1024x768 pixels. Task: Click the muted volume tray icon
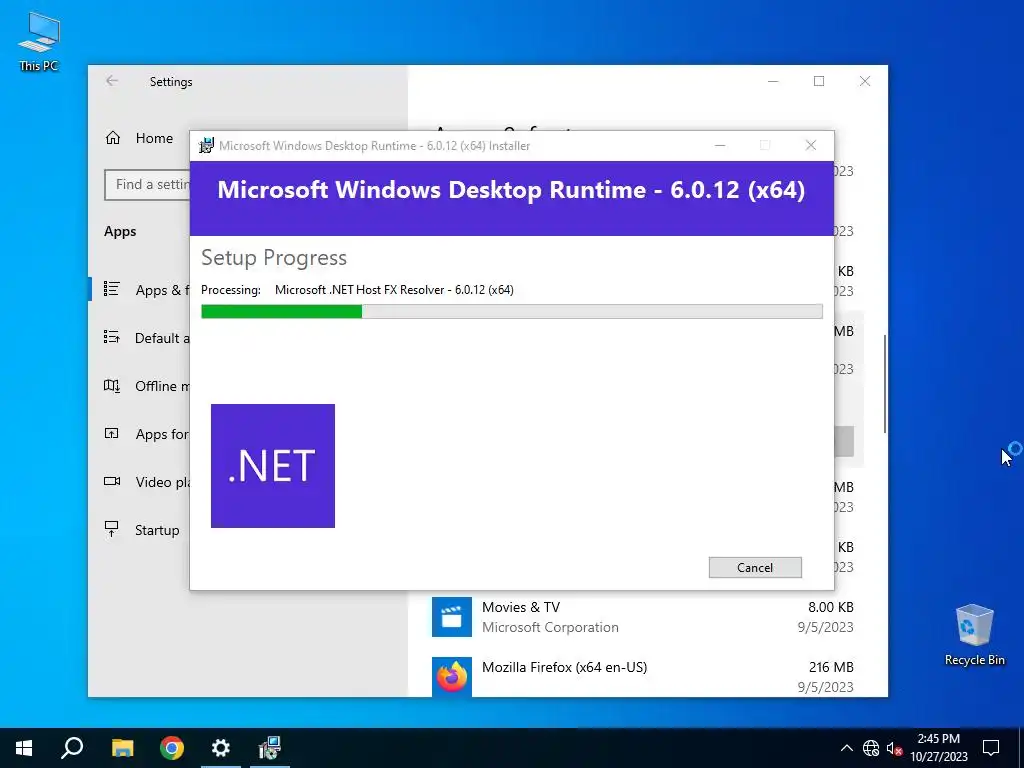coord(894,748)
